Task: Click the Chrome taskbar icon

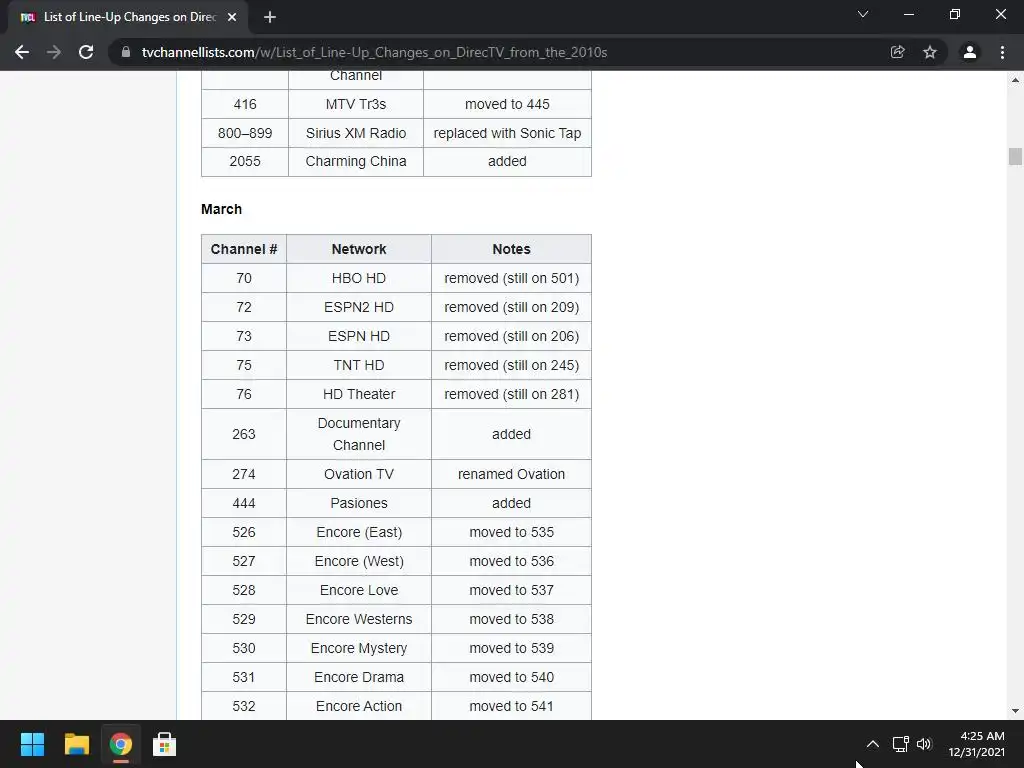Action: coord(121,744)
